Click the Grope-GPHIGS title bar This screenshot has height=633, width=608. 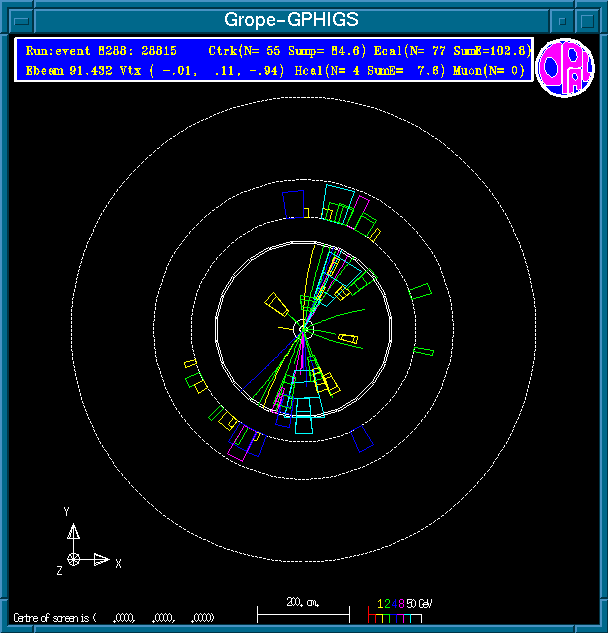pyautogui.click(x=290, y=19)
